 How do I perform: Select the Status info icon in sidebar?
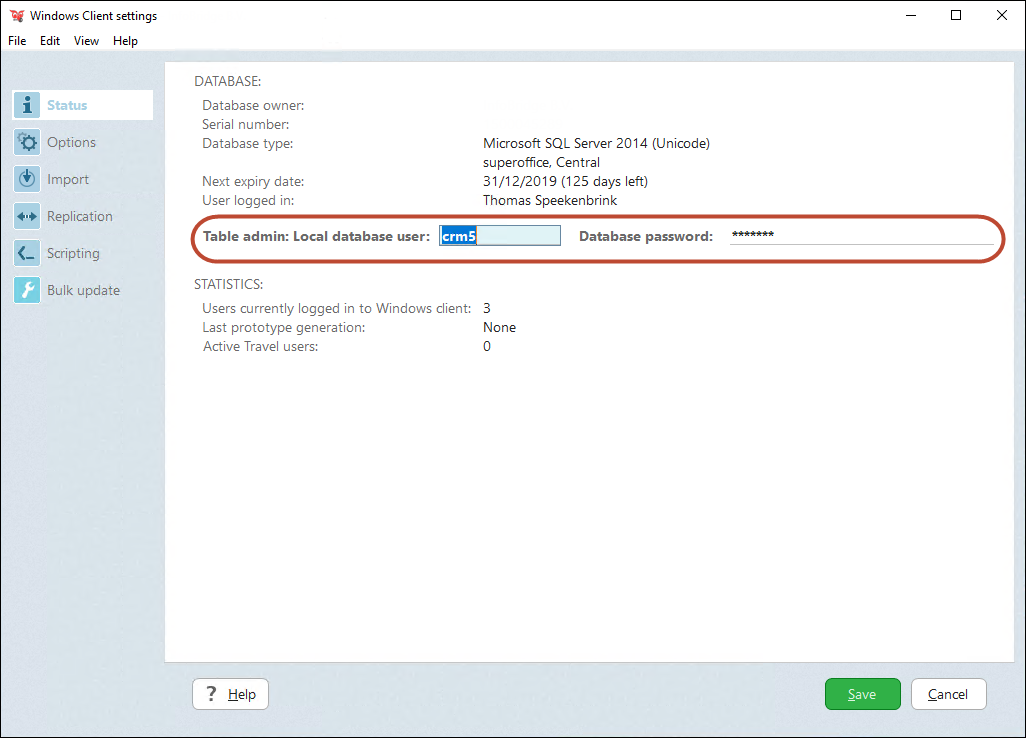[27, 104]
